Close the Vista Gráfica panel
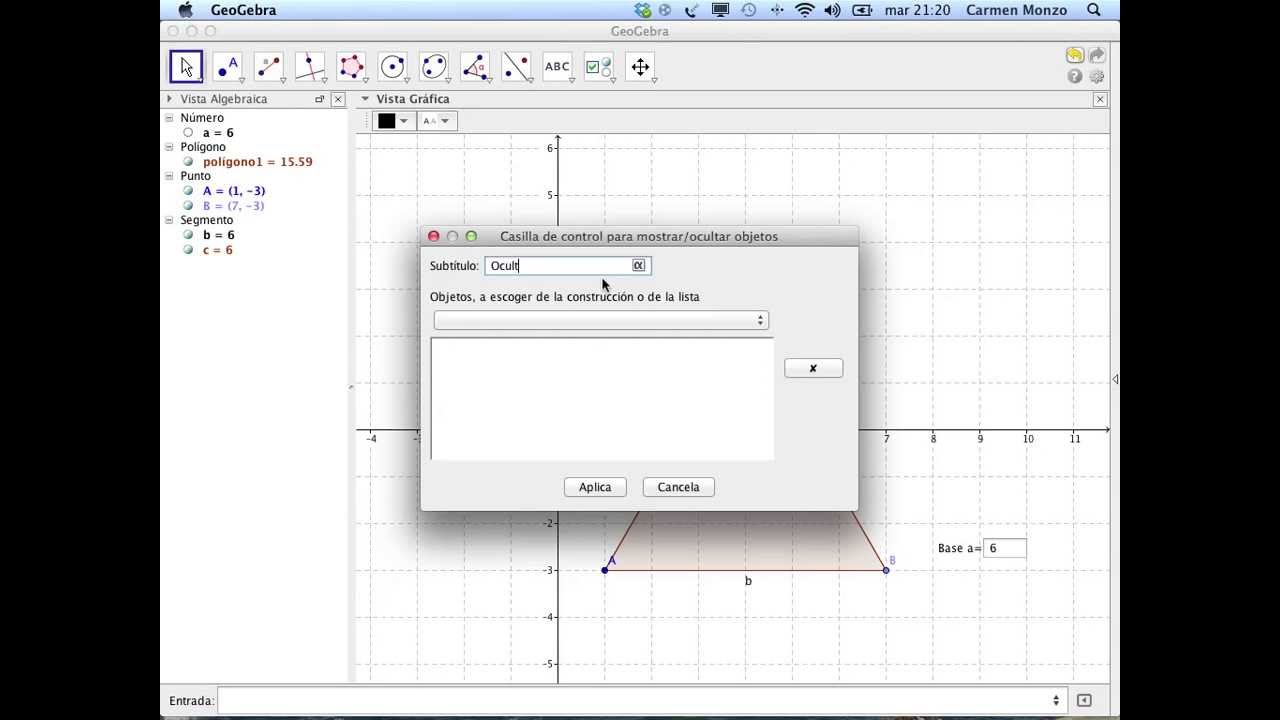Screen dimensions: 1280x720 tap(1100, 99)
